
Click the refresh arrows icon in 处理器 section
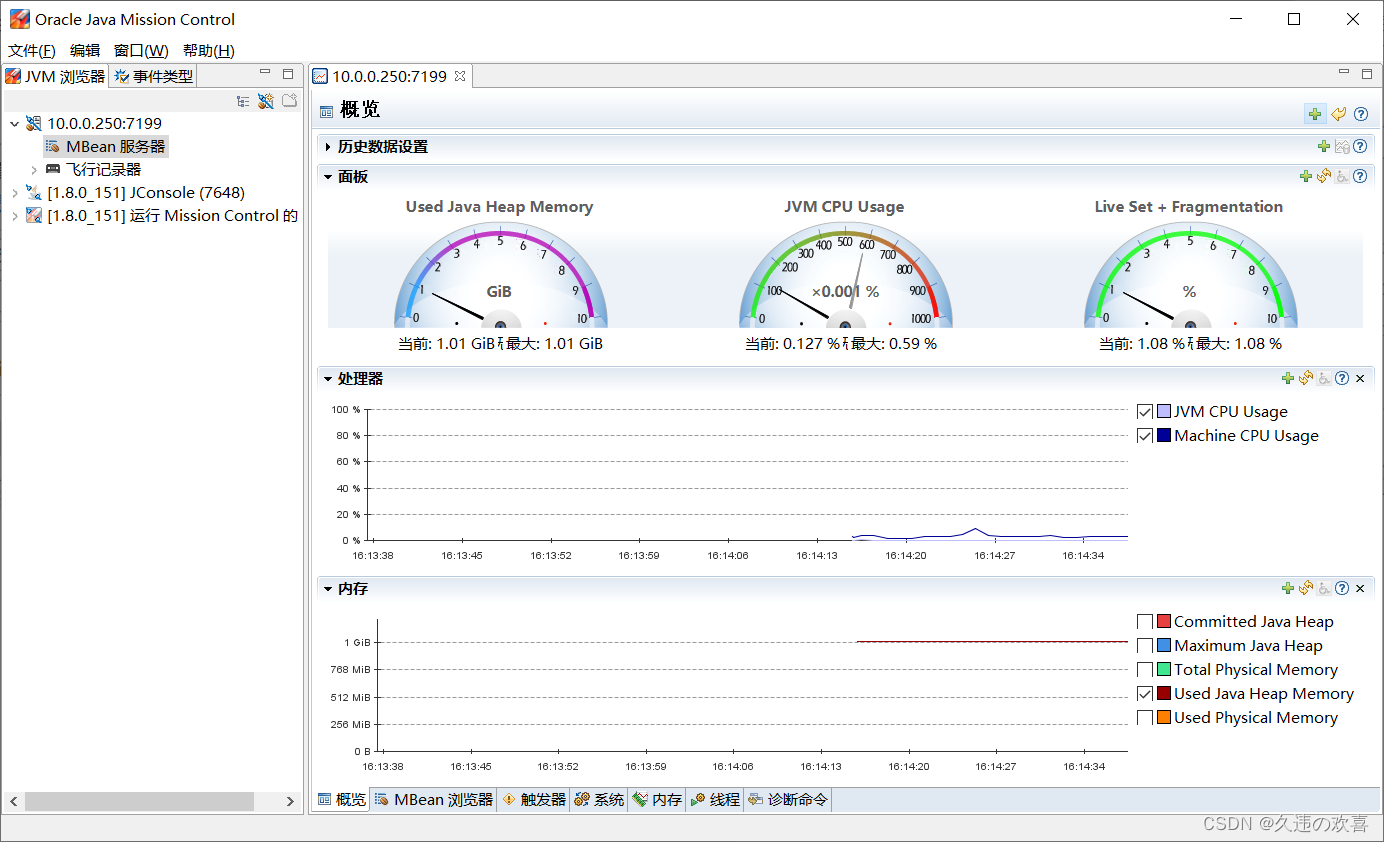click(1306, 378)
